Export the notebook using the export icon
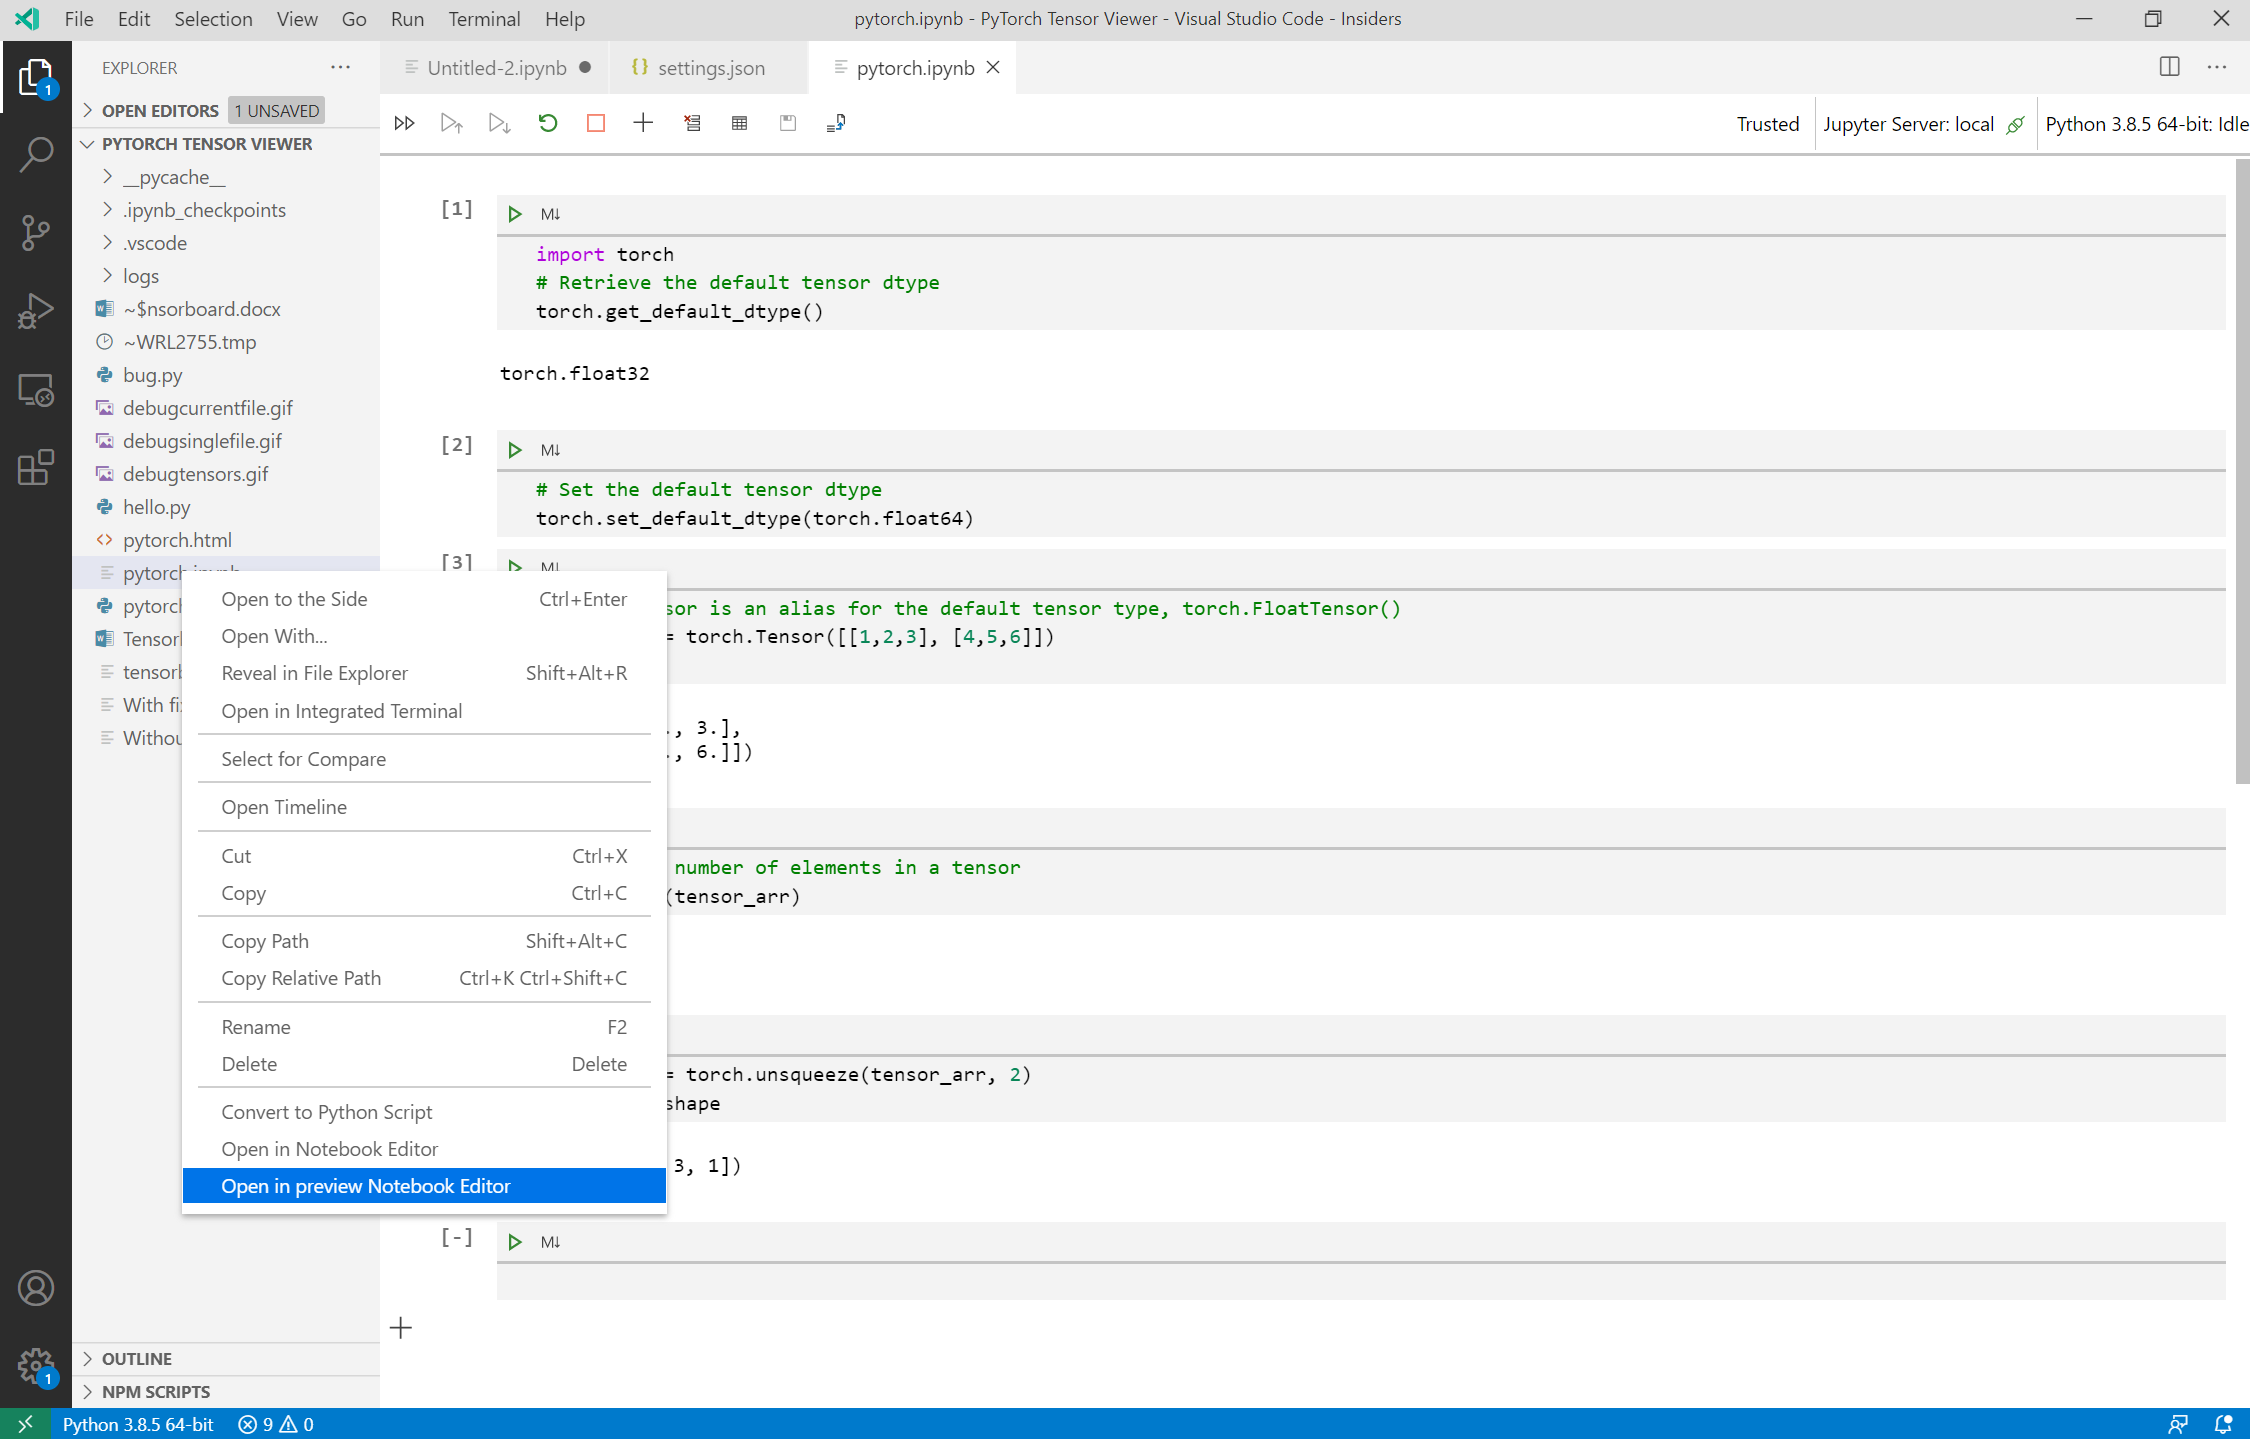The image size is (2250, 1439). coord(836,123)
